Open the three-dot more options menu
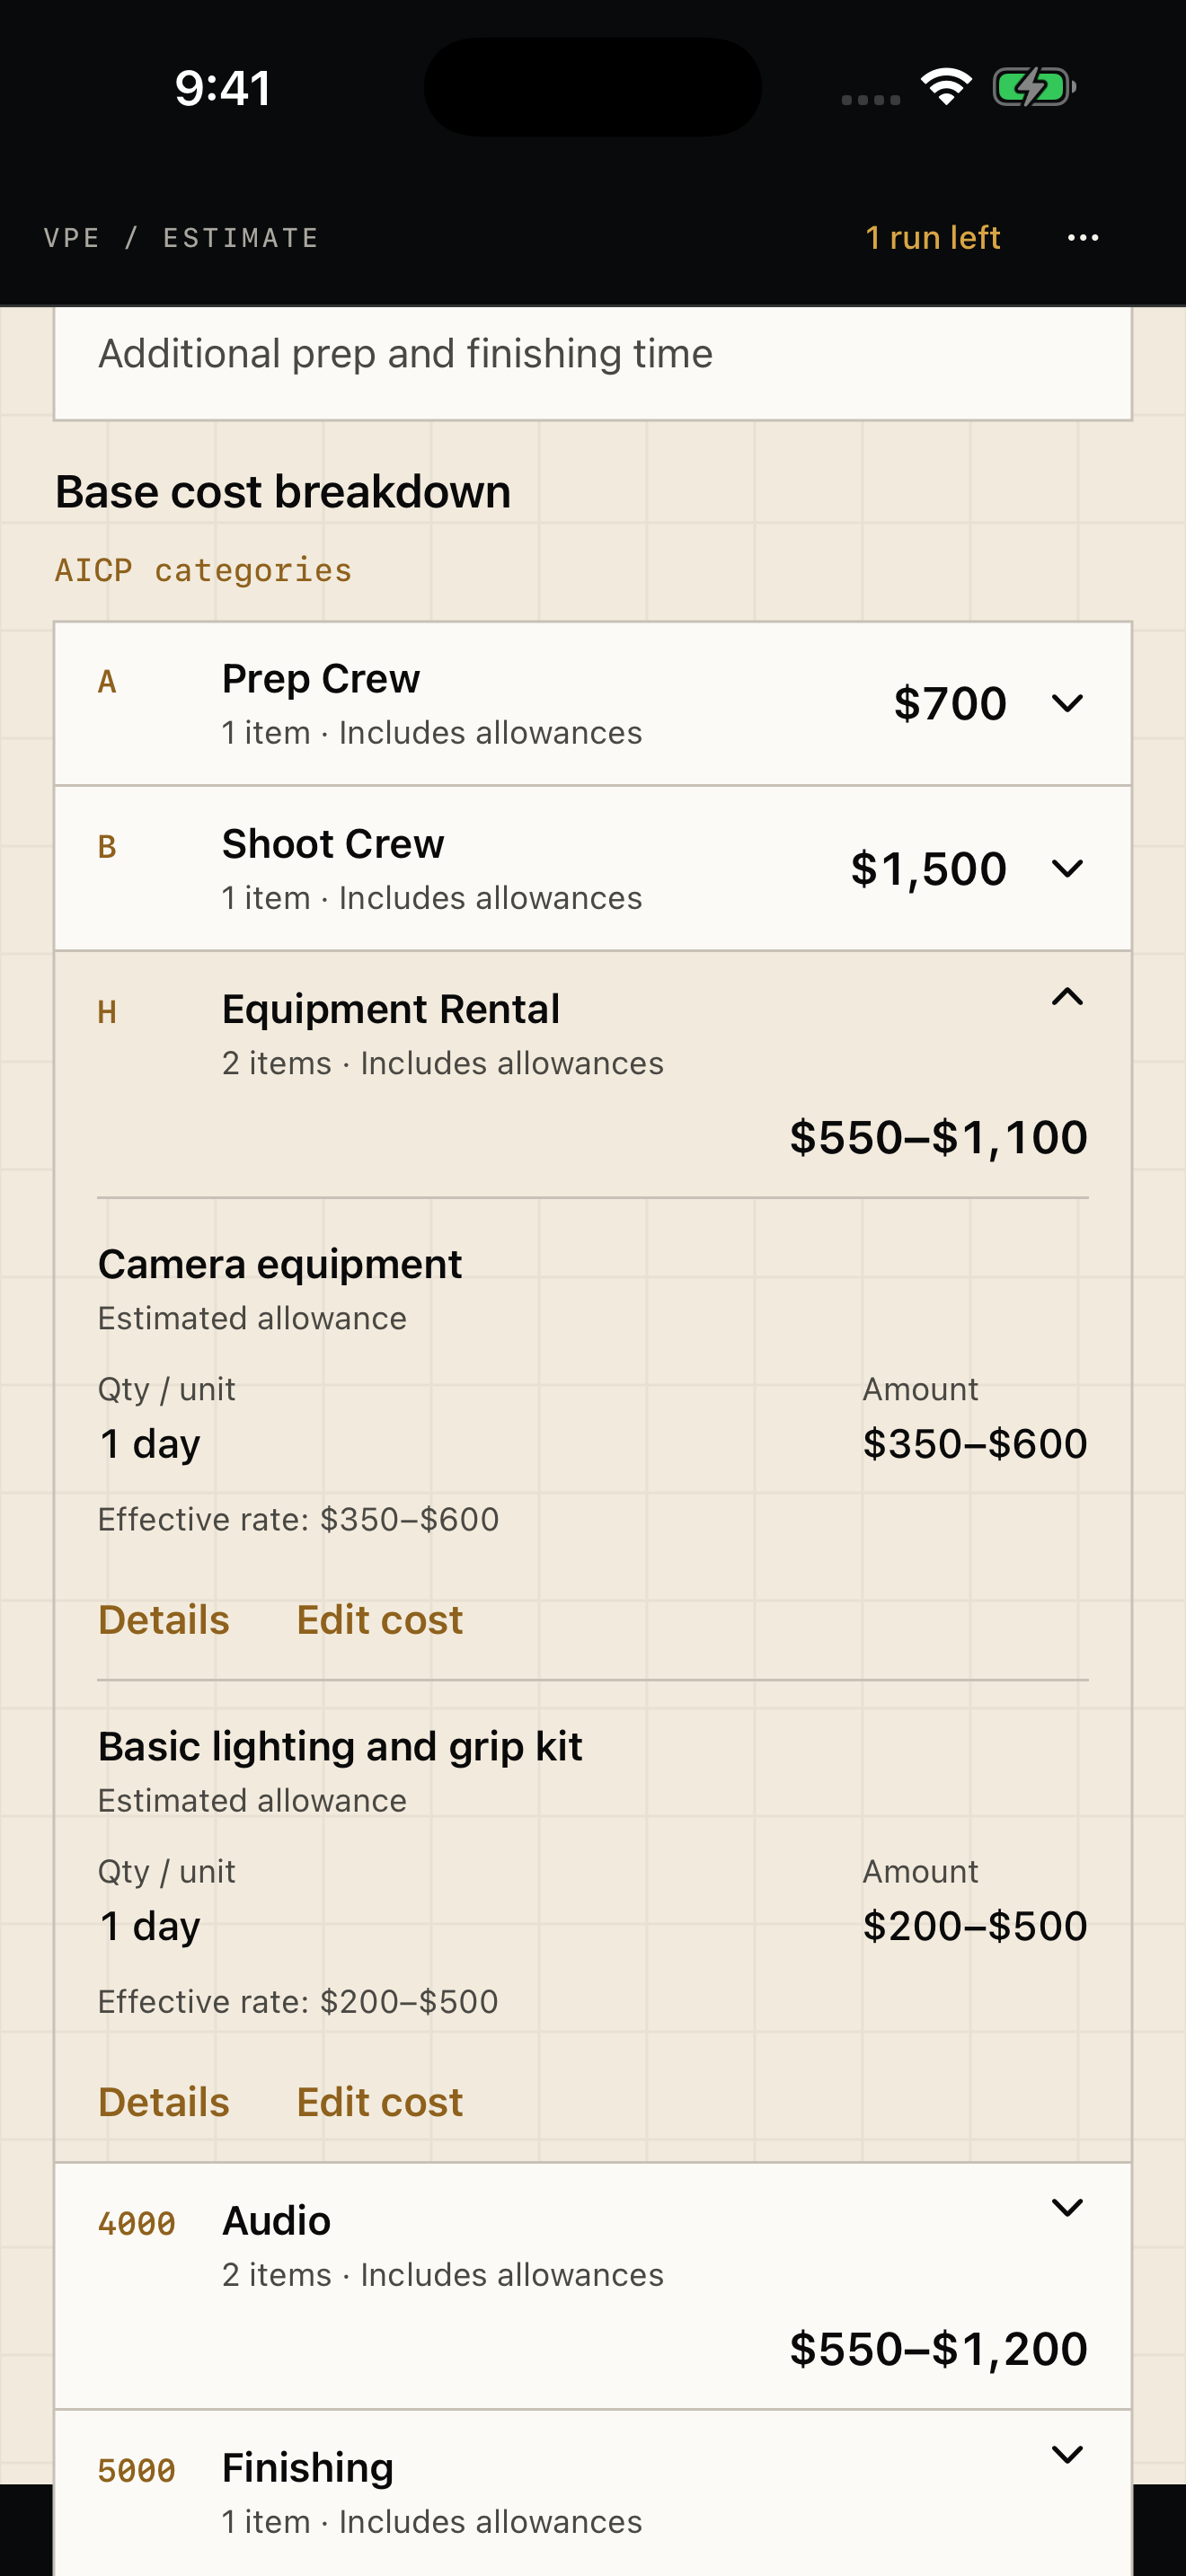 [x=1083, y=238]
